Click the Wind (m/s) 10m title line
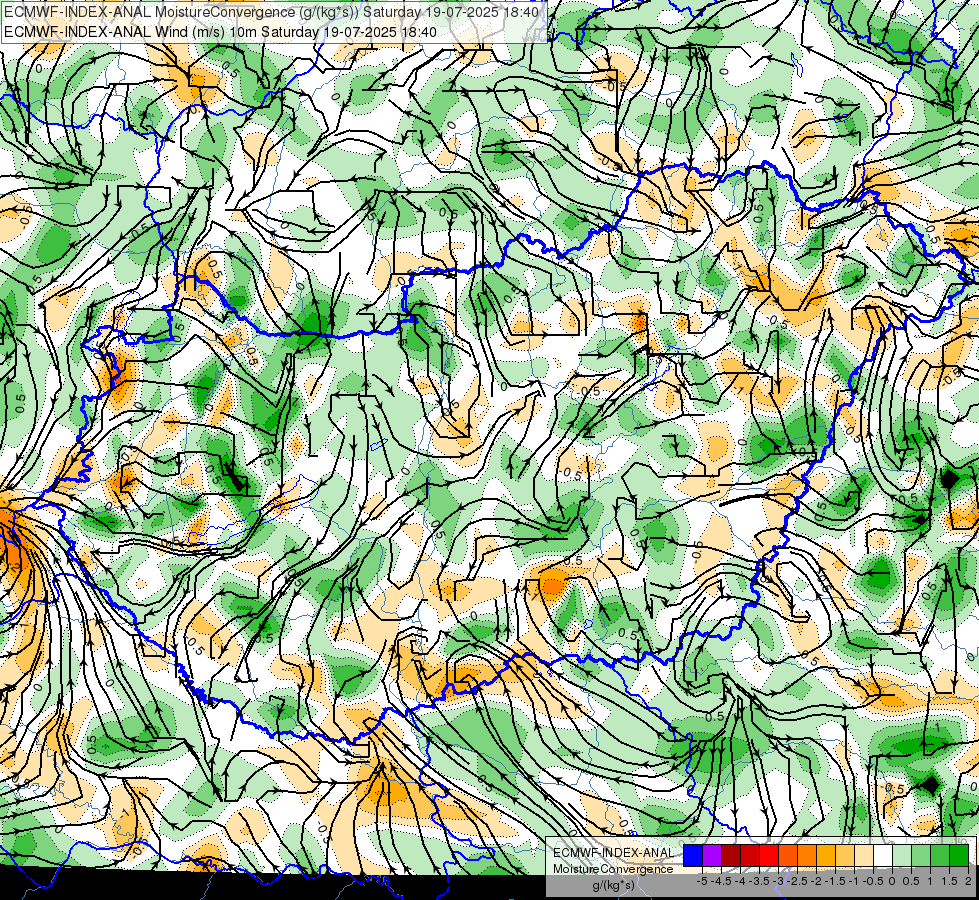 (x=220, y=32)
